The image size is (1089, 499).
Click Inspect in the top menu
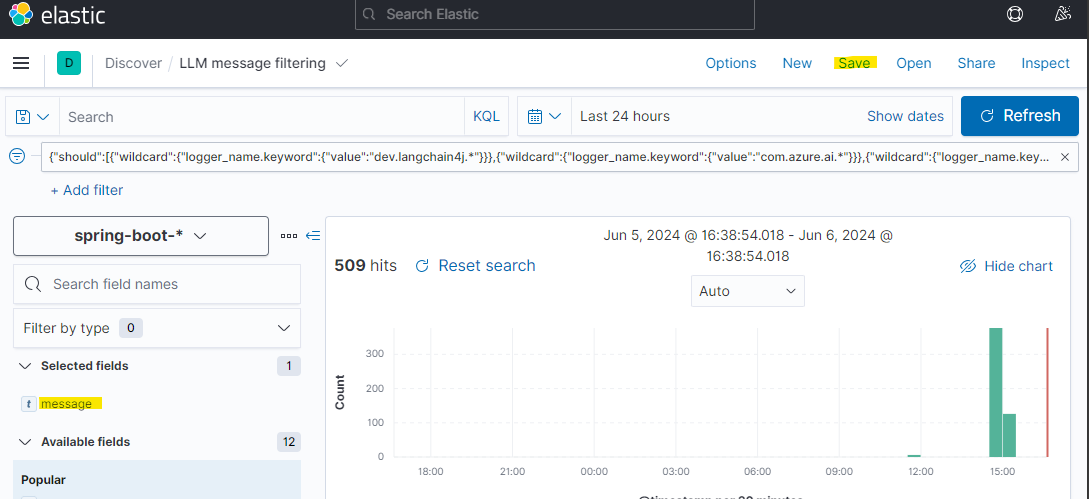(x=1045, y=63)
